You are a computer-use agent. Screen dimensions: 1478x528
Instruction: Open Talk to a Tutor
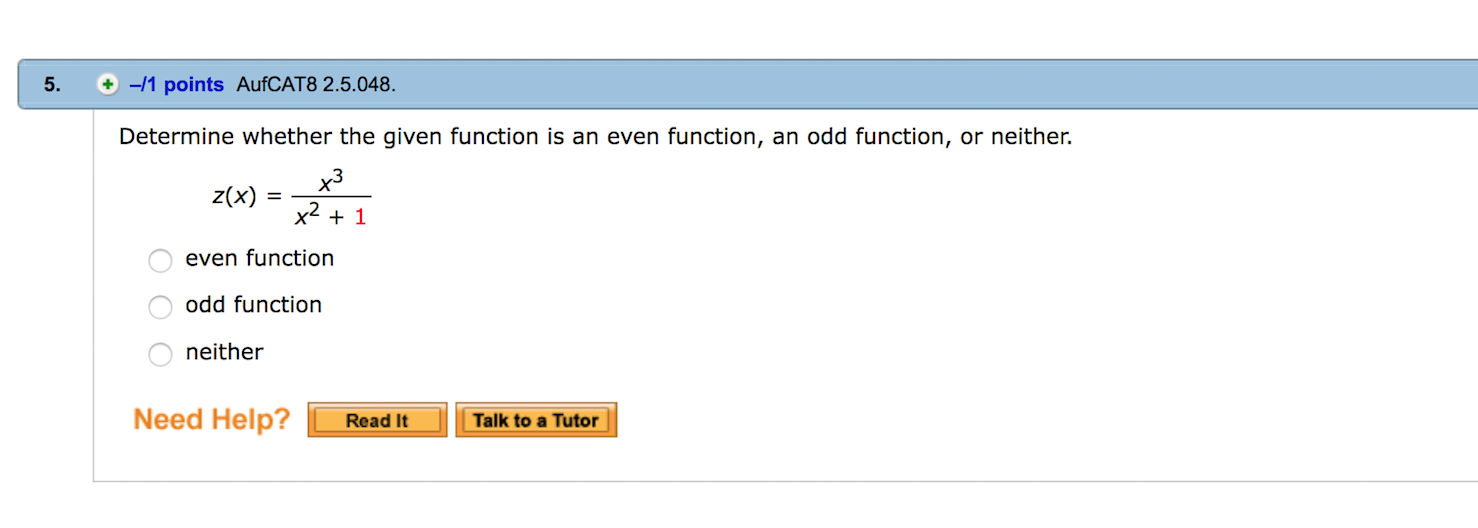click(536, 420)
